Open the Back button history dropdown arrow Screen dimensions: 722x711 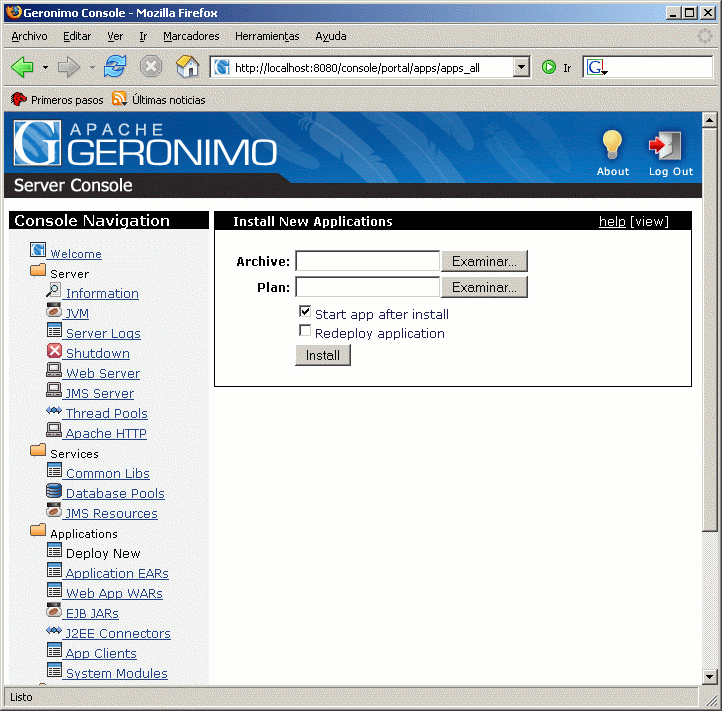click(x=45, y=68)
